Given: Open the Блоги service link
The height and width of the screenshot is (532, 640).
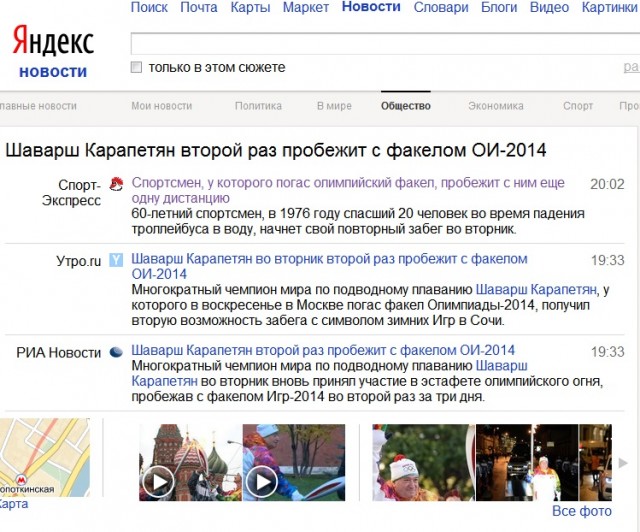Looking at the screenshot, I should pos(499,7).
